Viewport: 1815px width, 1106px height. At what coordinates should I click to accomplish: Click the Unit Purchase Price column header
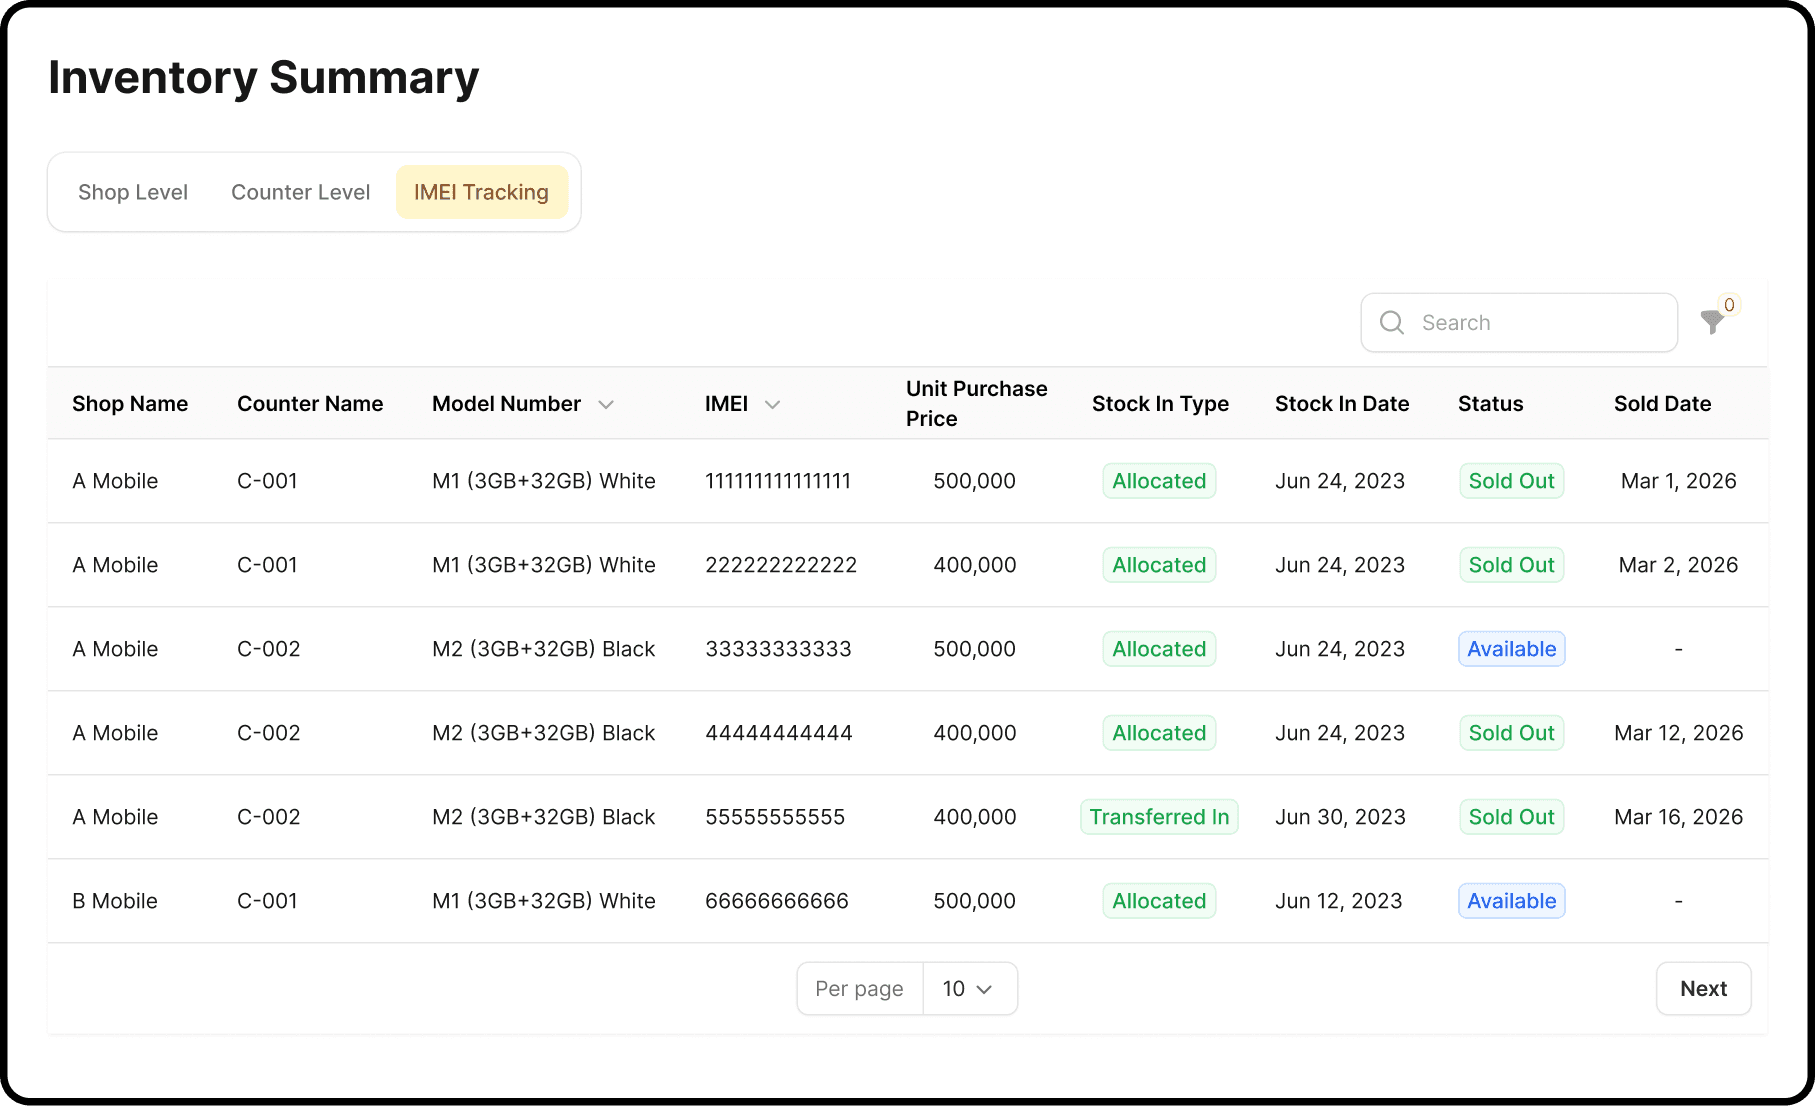coord(976,404)
